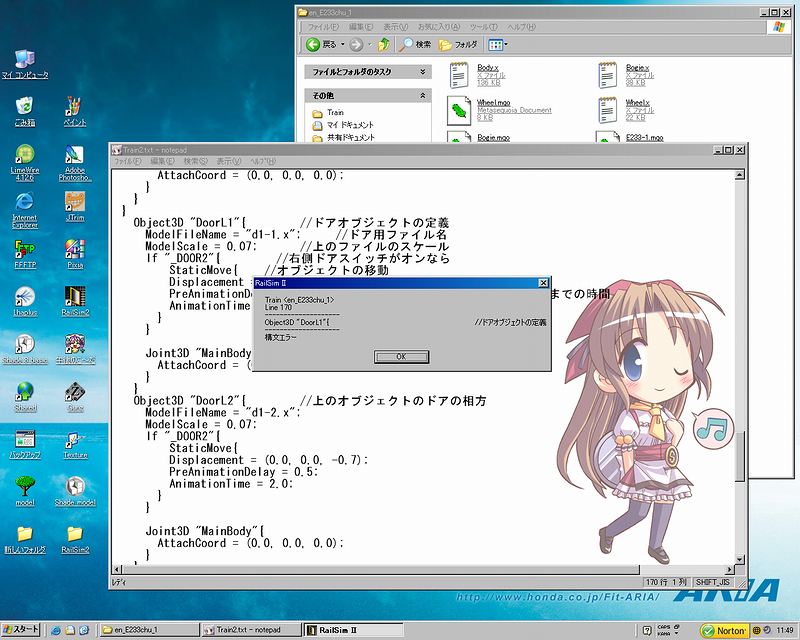Switch to RailSim II taskbar button
The height and width of the screenshot is (640, 800).
pos(354,630)
